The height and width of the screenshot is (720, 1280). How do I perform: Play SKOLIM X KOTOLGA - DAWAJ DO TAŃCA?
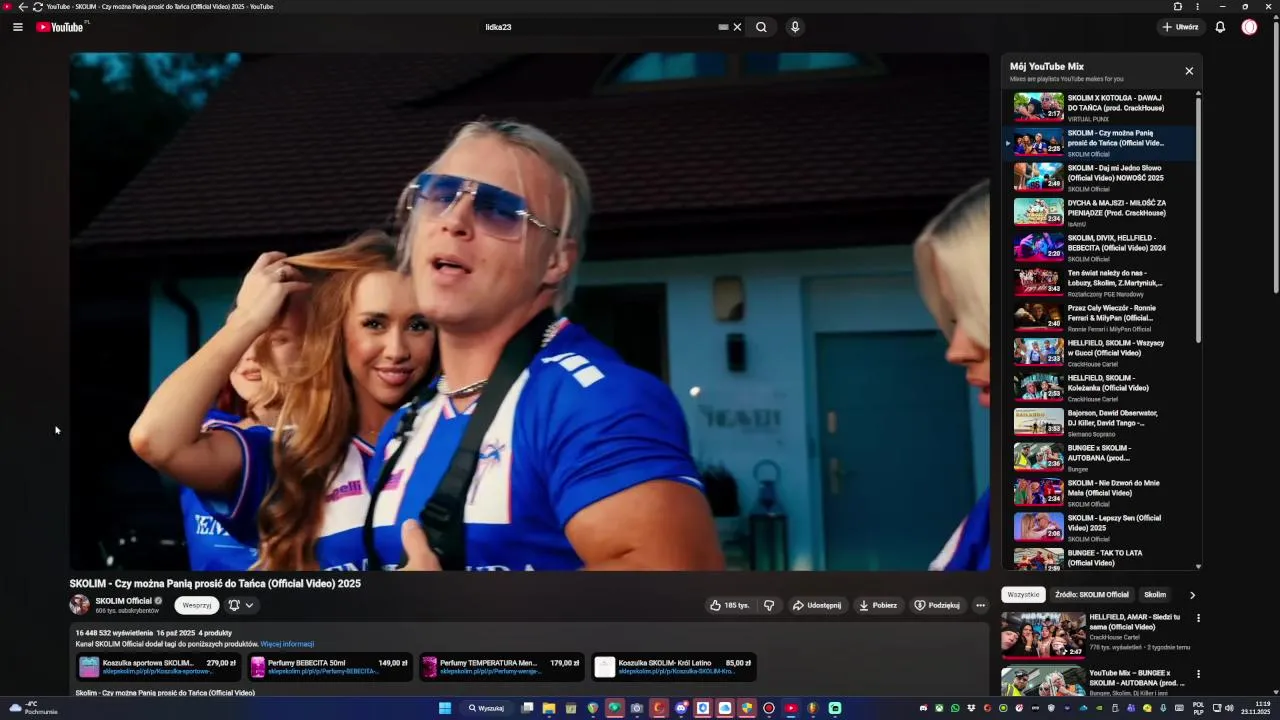pos(1098,108)
